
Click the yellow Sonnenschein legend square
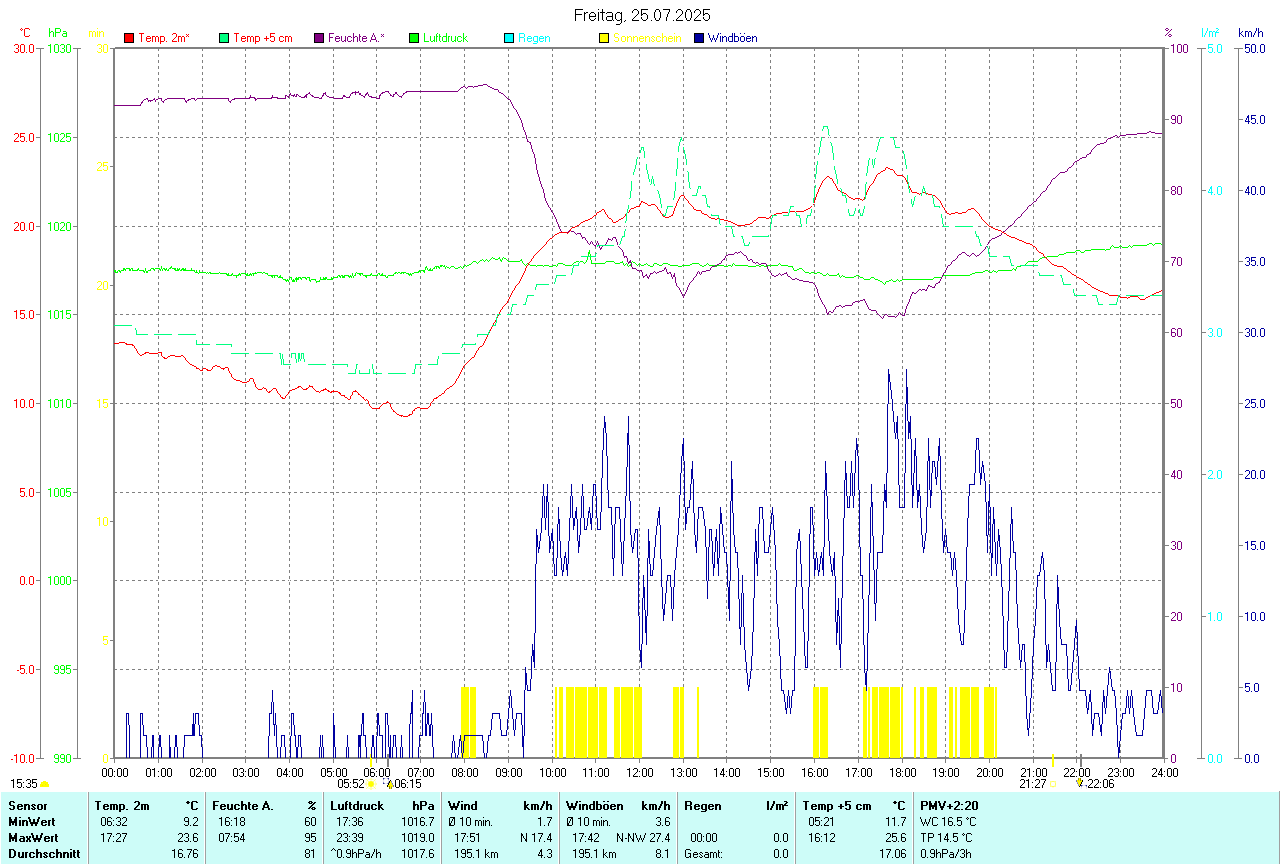click(x=604, y=38)
